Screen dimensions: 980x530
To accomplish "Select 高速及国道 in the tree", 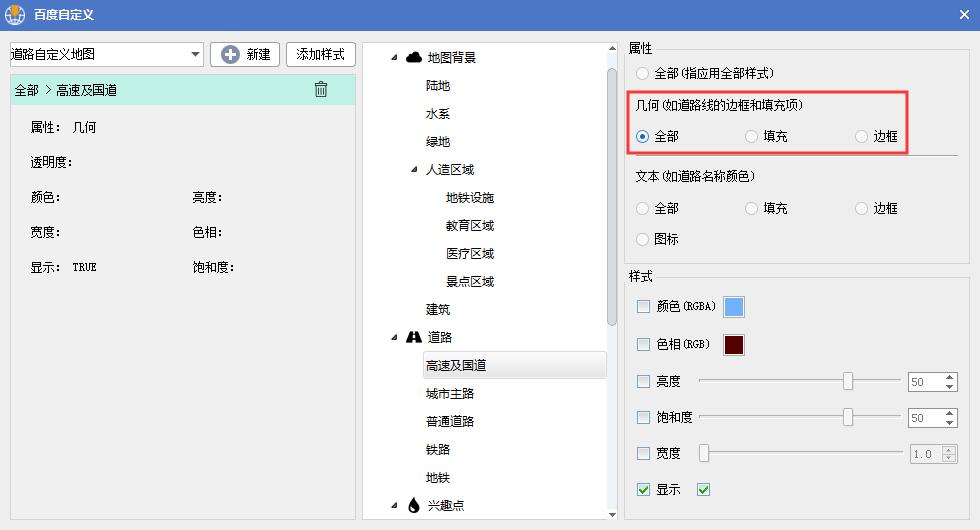I will pyautogui.click(x=514, y=365).
